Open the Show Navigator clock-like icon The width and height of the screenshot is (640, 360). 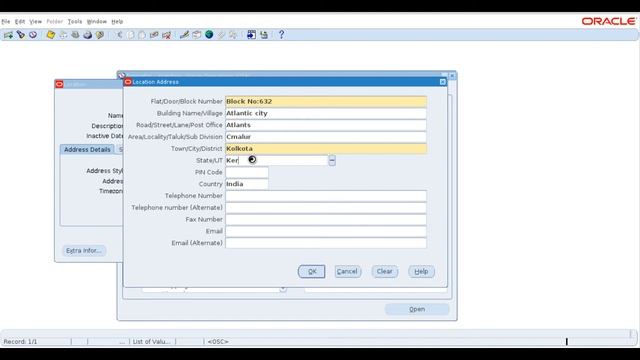(33, 35)
